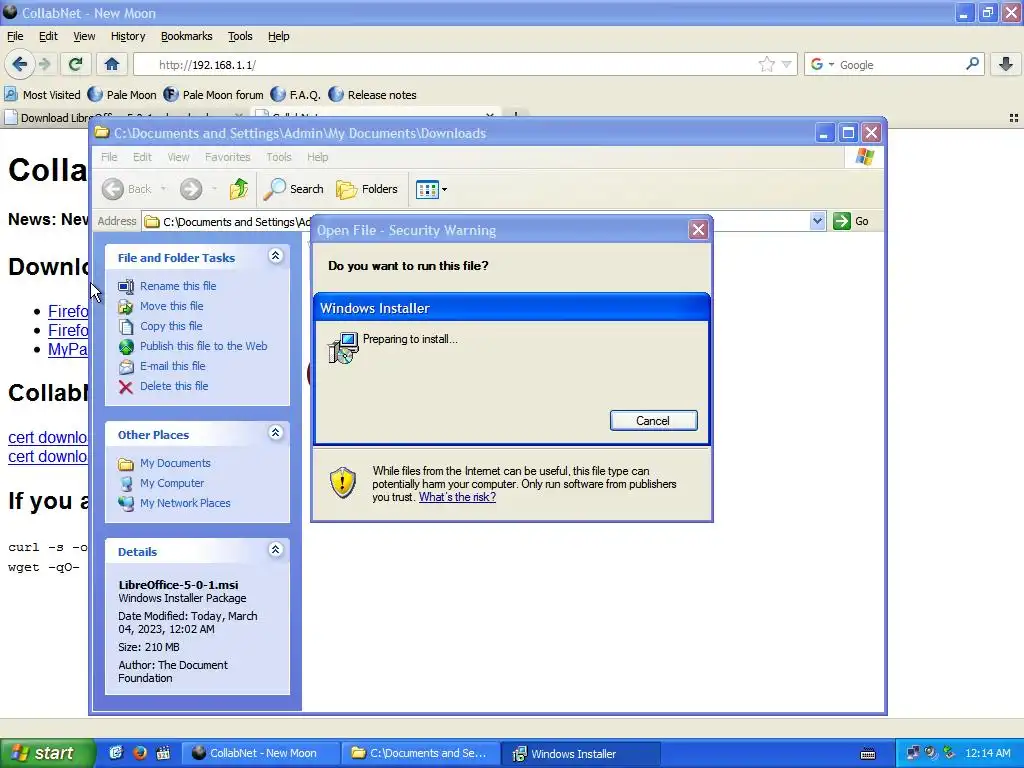Open the browser Help menu
1024x768 pixels.
[x=278, y=36]
